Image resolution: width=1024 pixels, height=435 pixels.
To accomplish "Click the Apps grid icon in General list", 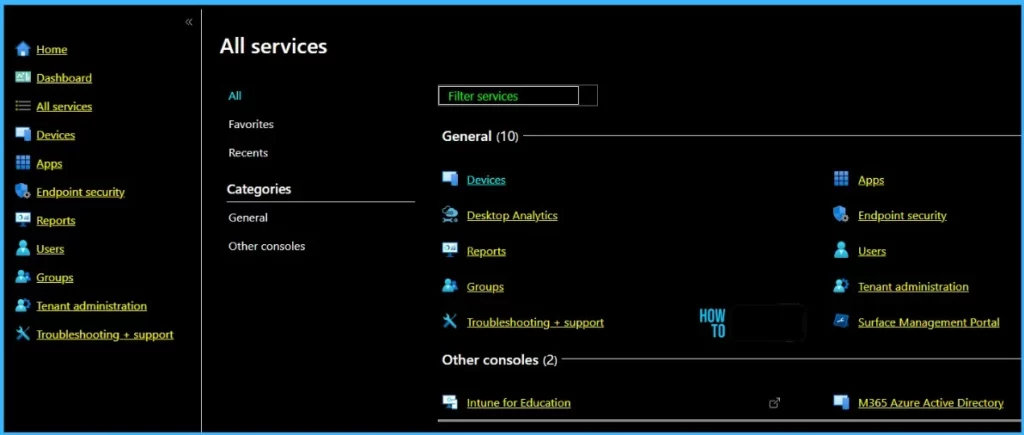I will tap(841, 180).
